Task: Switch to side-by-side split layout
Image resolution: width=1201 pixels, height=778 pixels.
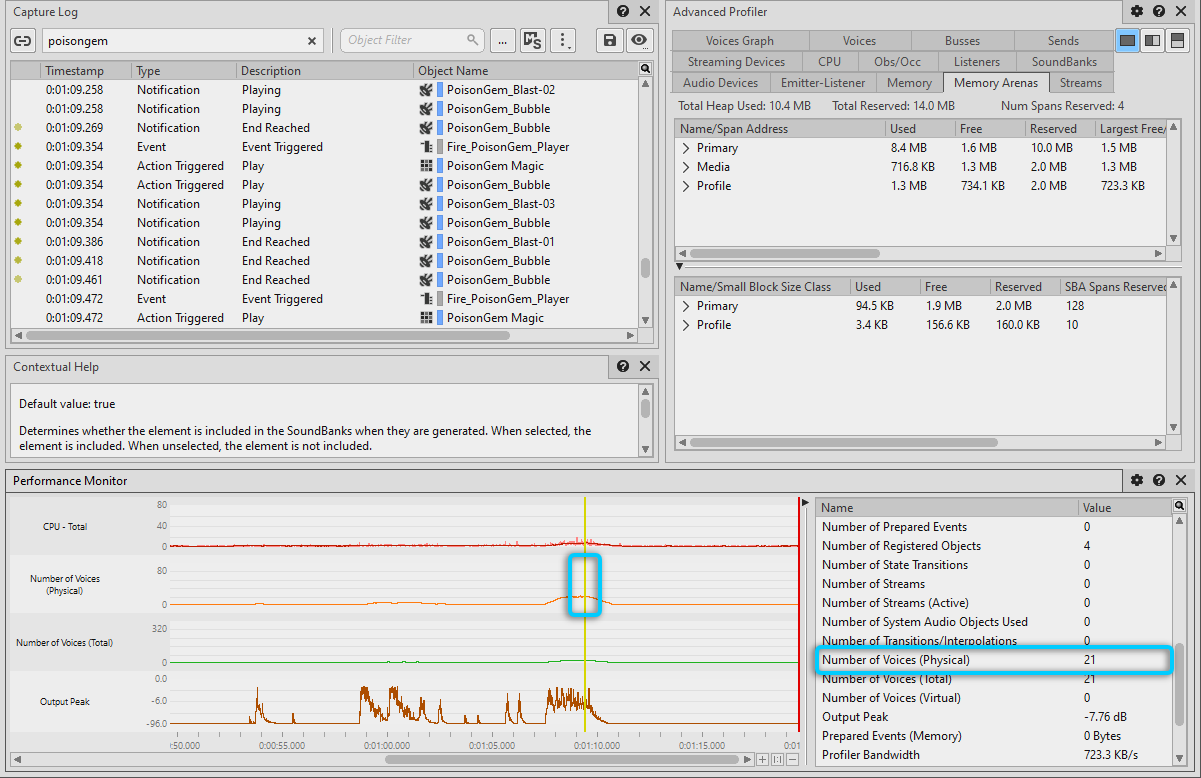Action: 1153,40
